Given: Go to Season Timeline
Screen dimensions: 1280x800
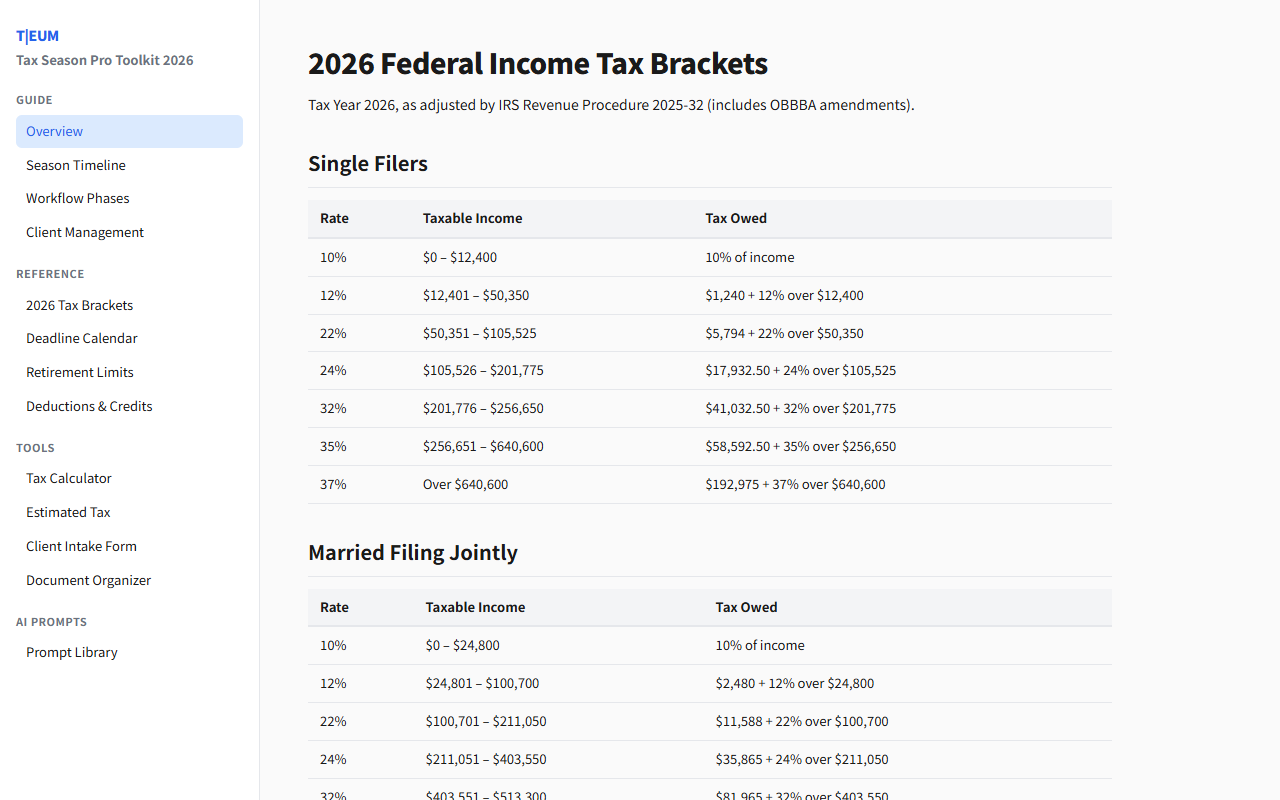Looking at the screenshot, I should [x=76, y=165].
